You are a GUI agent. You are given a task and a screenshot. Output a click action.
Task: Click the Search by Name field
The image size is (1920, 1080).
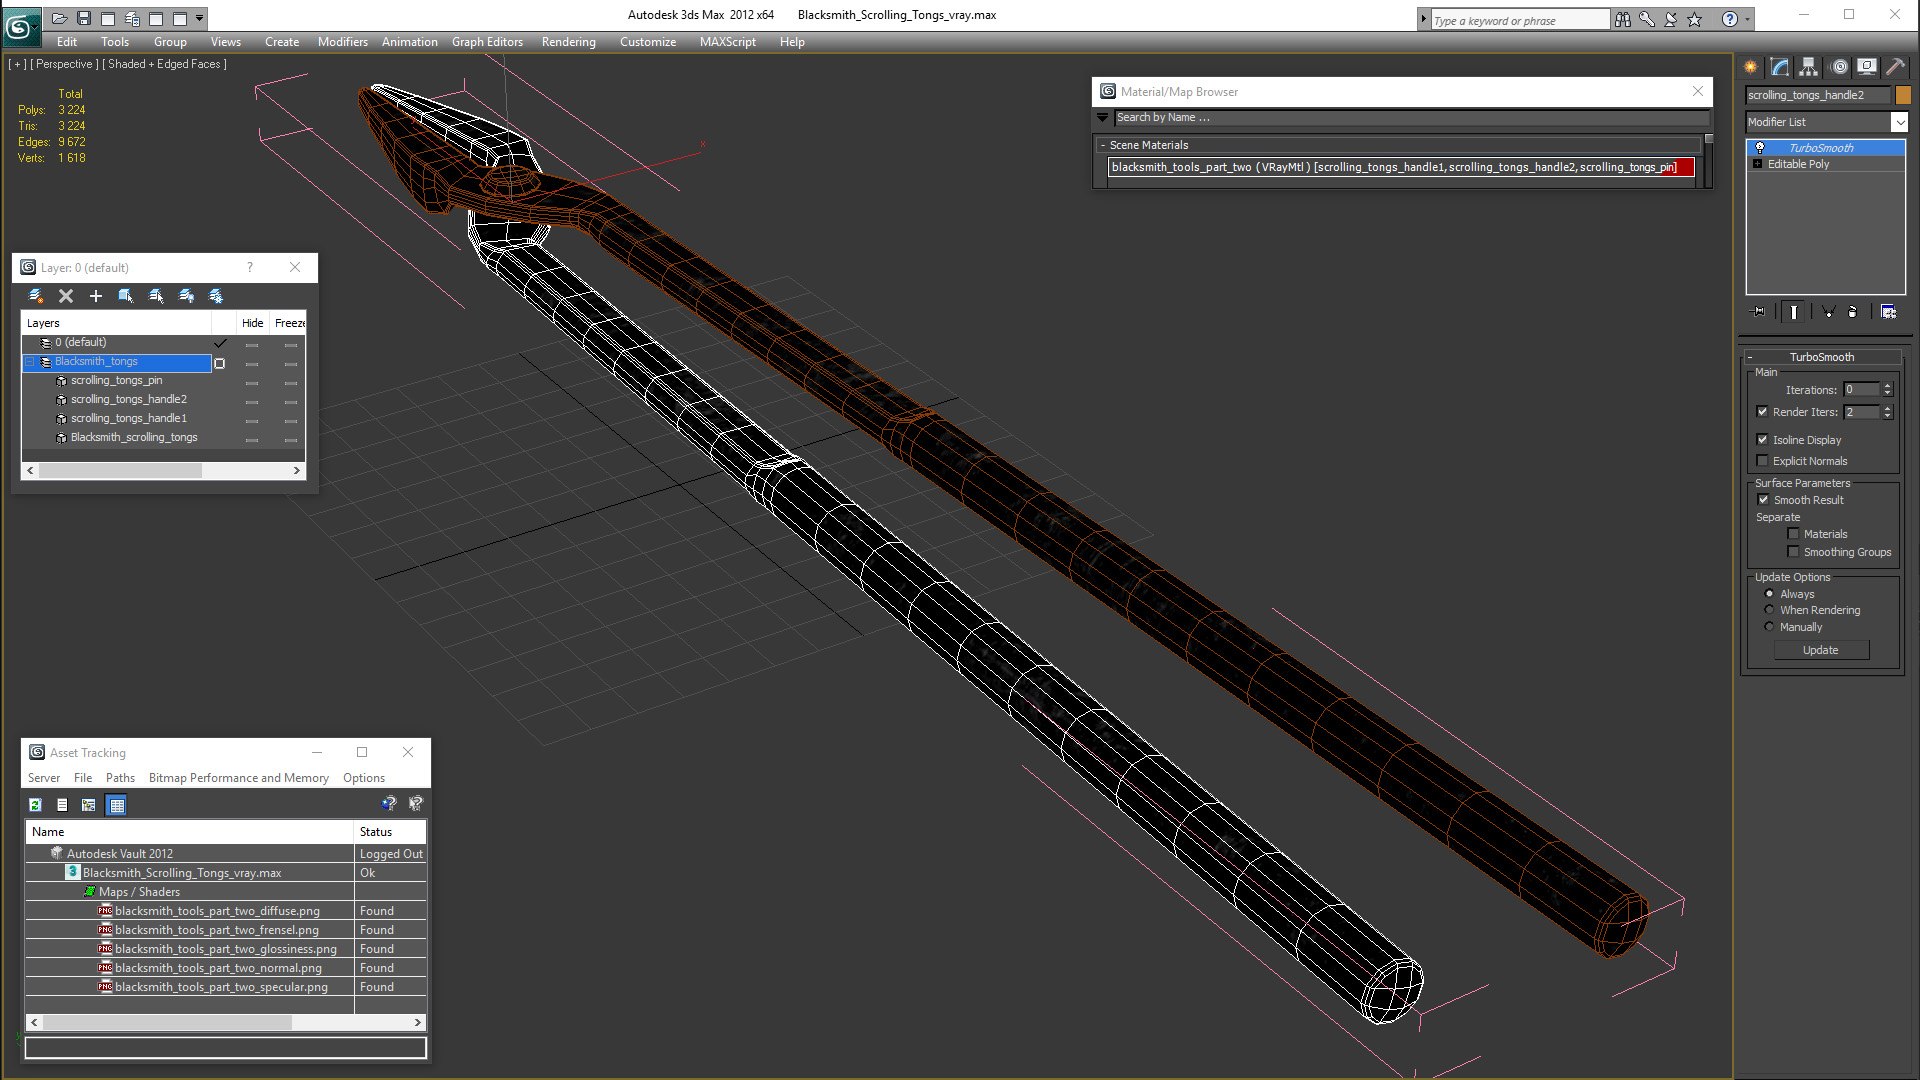click(1409, 118)
